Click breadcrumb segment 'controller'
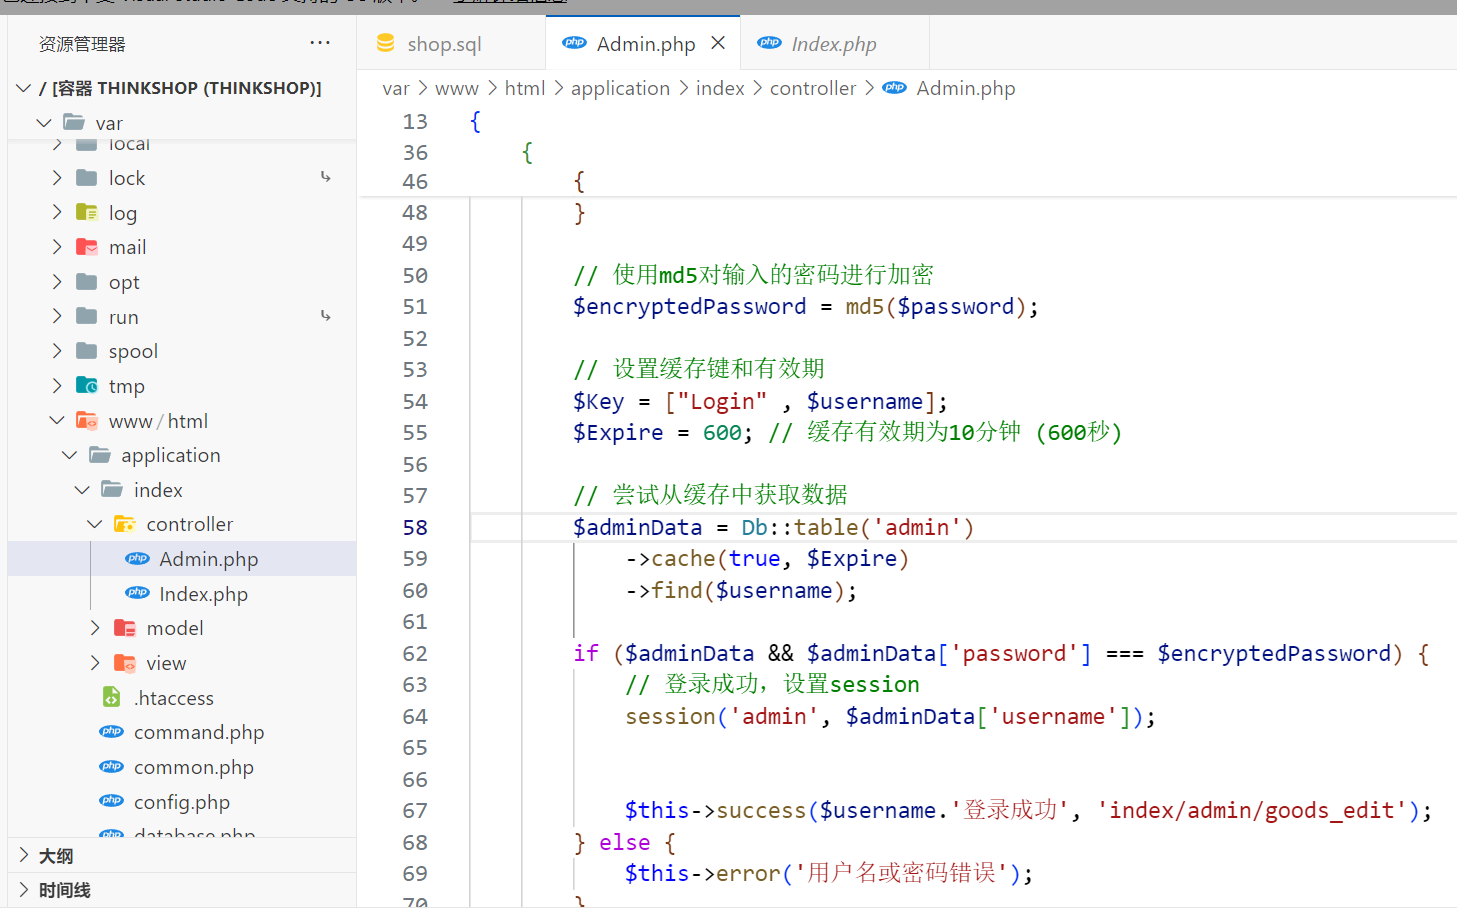The width and height of the screenshot is (1457, 908). [813, 88]
